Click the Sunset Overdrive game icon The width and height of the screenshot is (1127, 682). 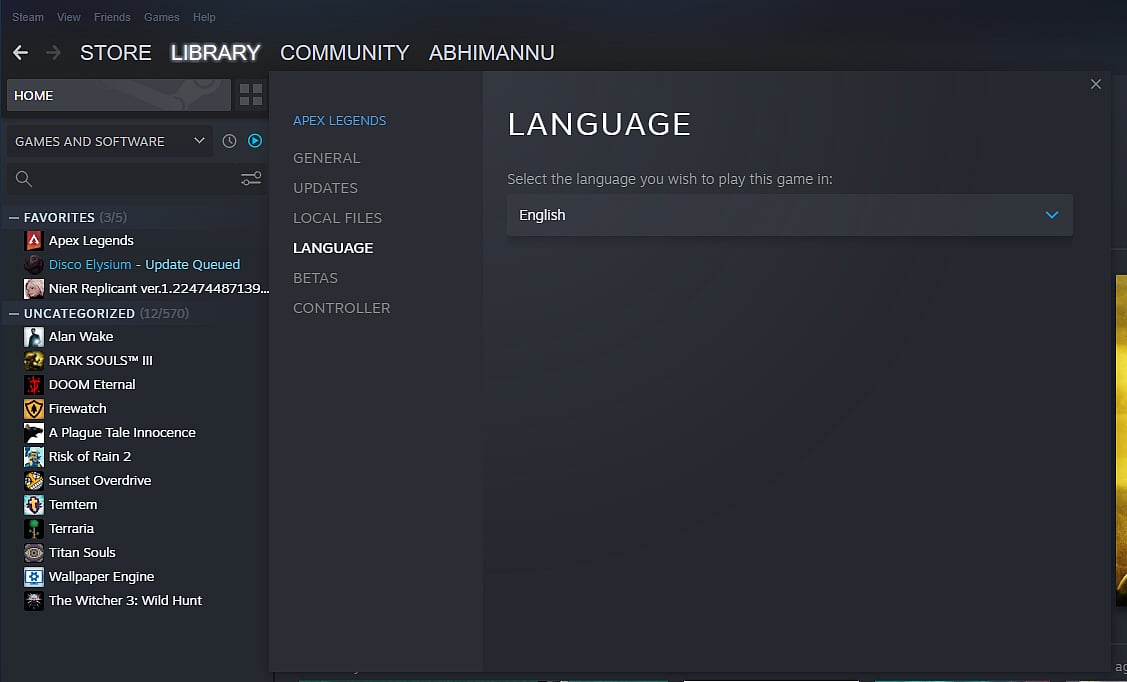(34, 481)
